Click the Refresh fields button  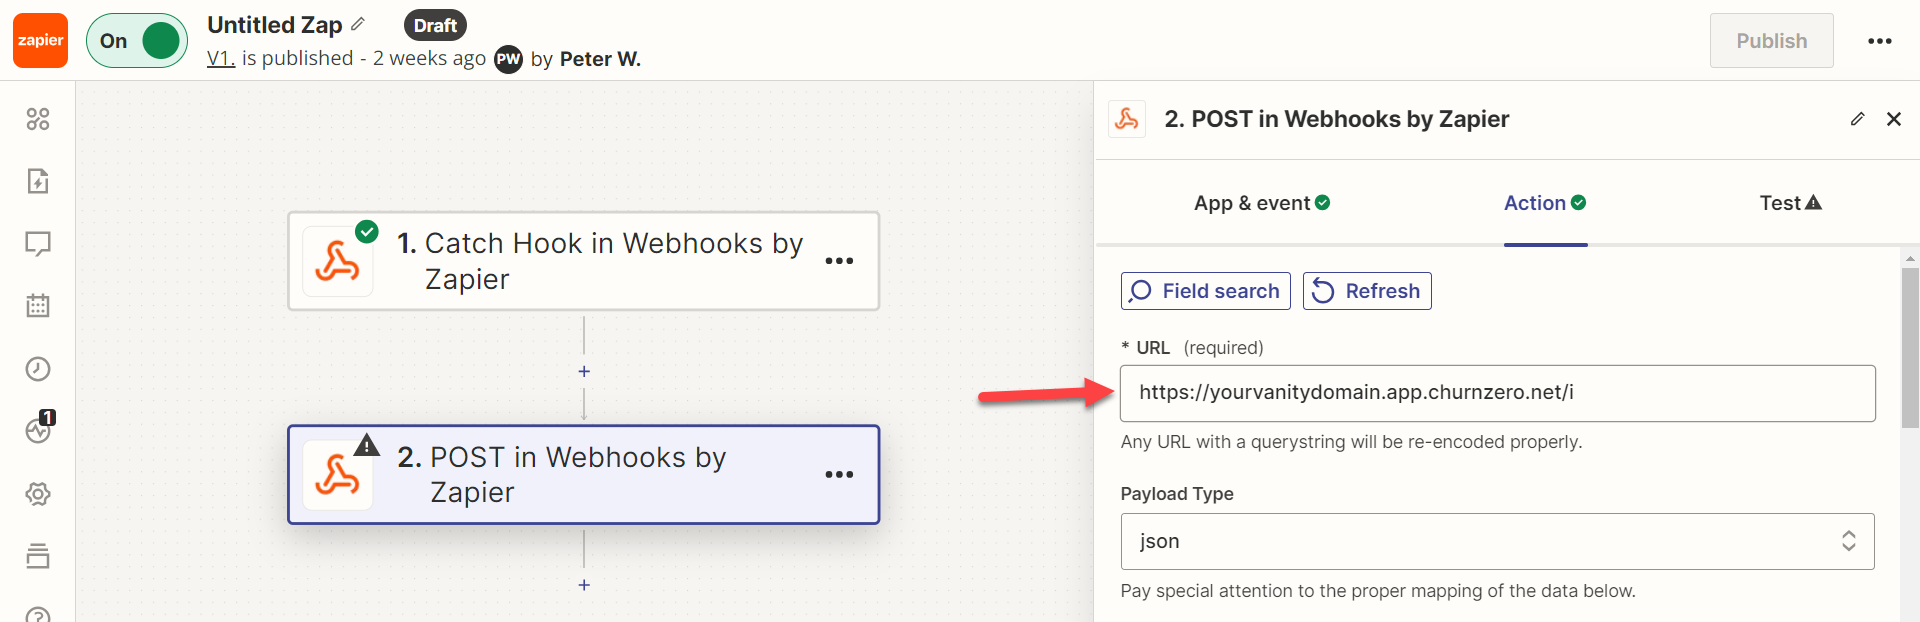(1367, 291)
